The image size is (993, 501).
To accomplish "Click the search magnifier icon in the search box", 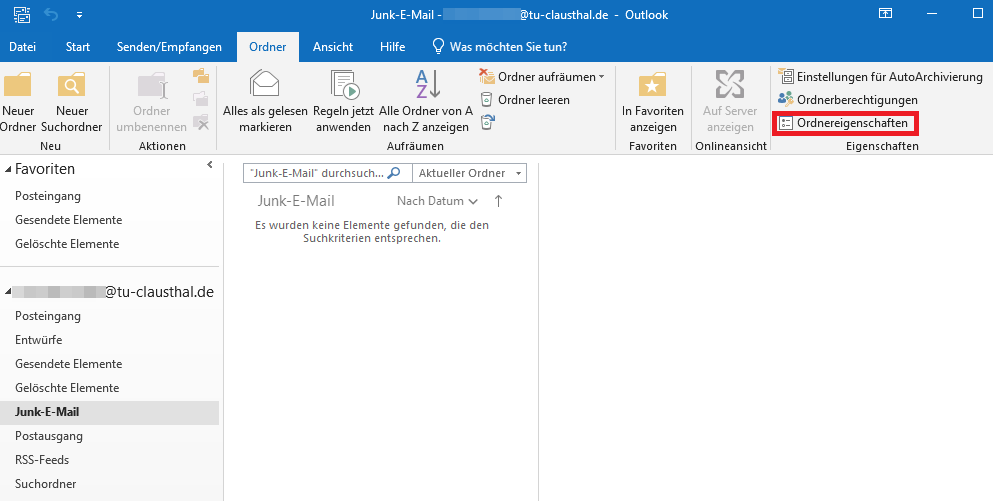I will 393,173.
